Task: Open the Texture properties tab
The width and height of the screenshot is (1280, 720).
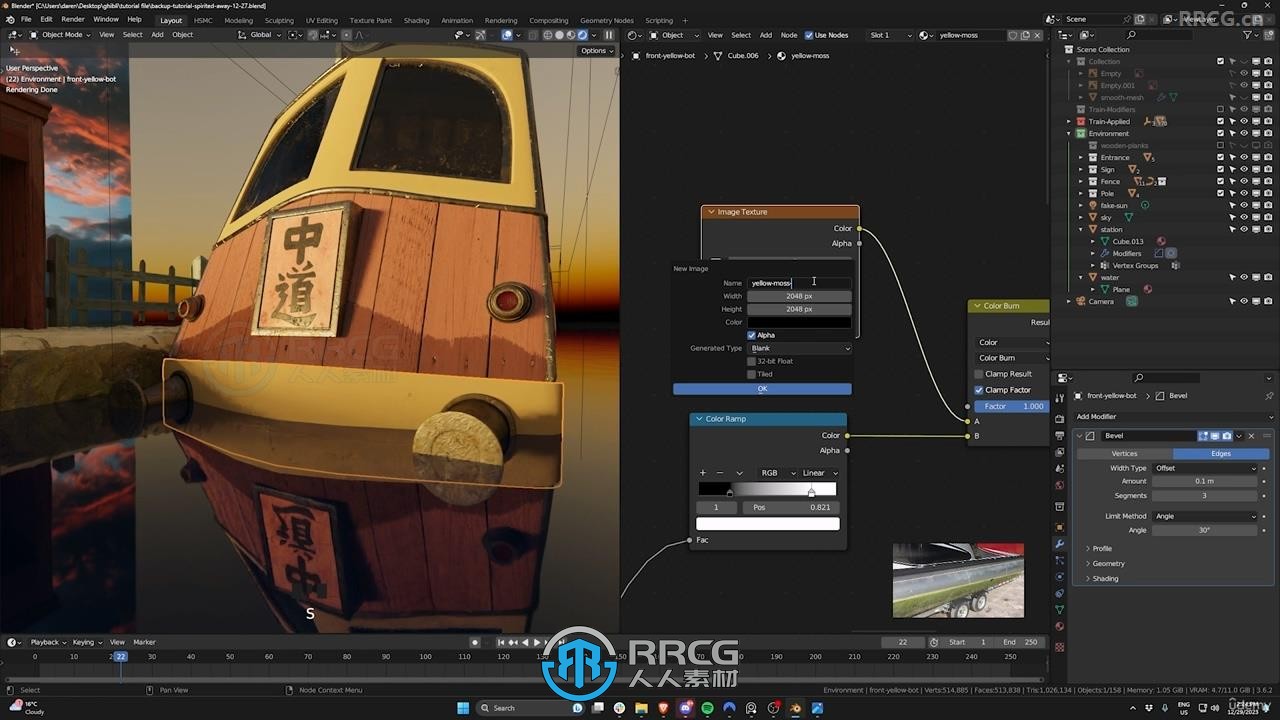Action: (1060, 647)
